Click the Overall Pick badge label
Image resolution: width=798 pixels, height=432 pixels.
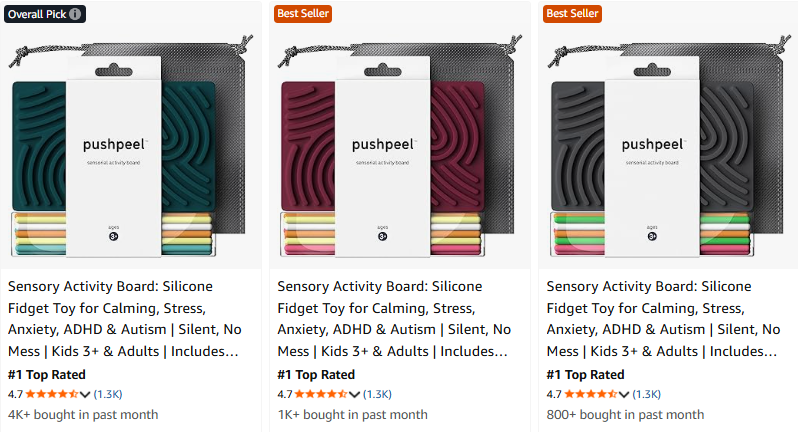pyautogui.click(x=36, y=13)
